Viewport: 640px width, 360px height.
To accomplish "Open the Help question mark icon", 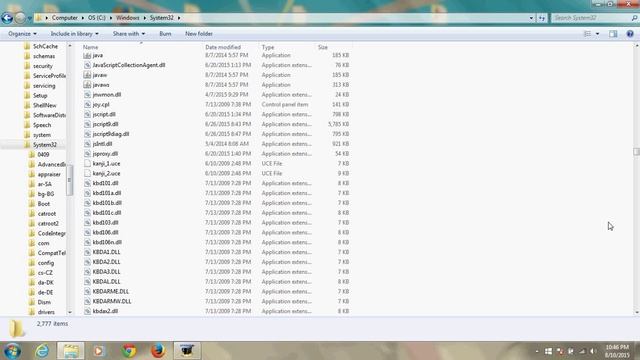I will pyautogui.click(x=630, y=34).
